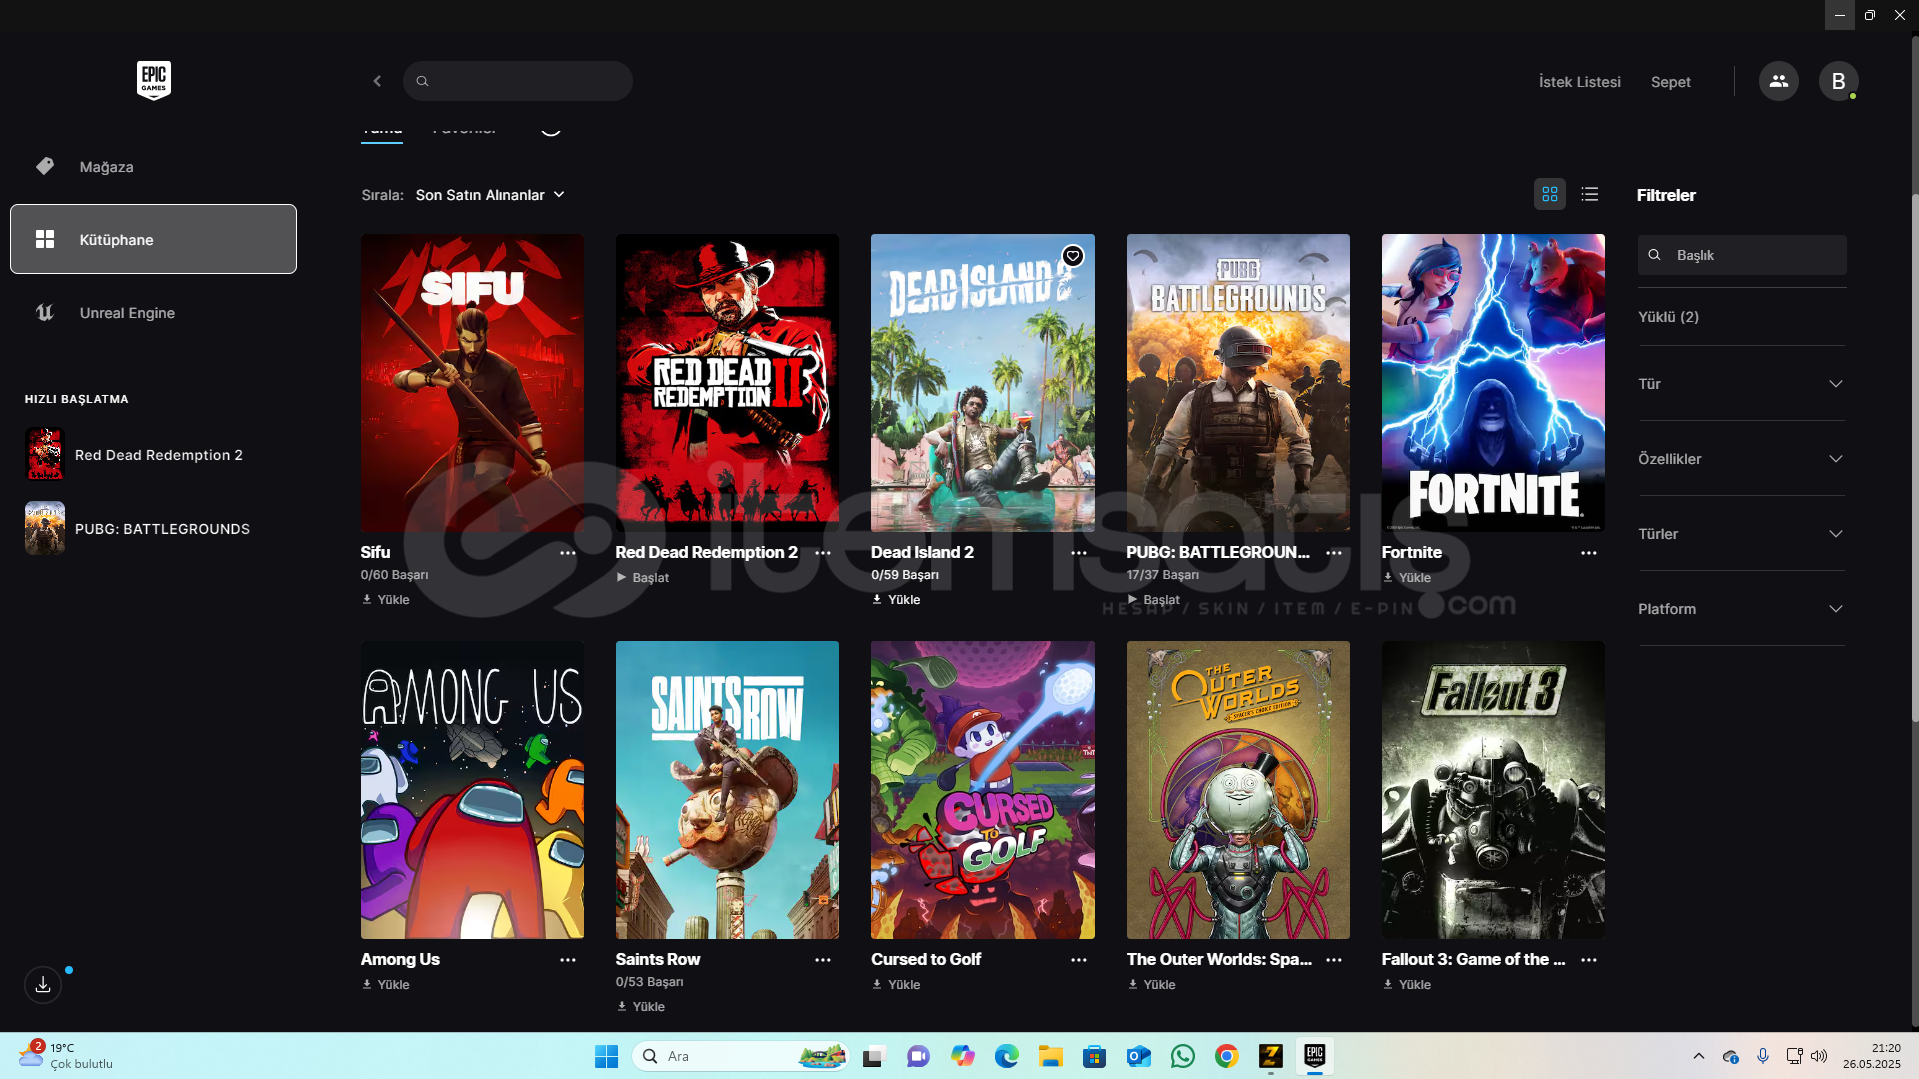Select Kütüphane in the sidebar
Screen dimensions: 1919x1079
153,239
